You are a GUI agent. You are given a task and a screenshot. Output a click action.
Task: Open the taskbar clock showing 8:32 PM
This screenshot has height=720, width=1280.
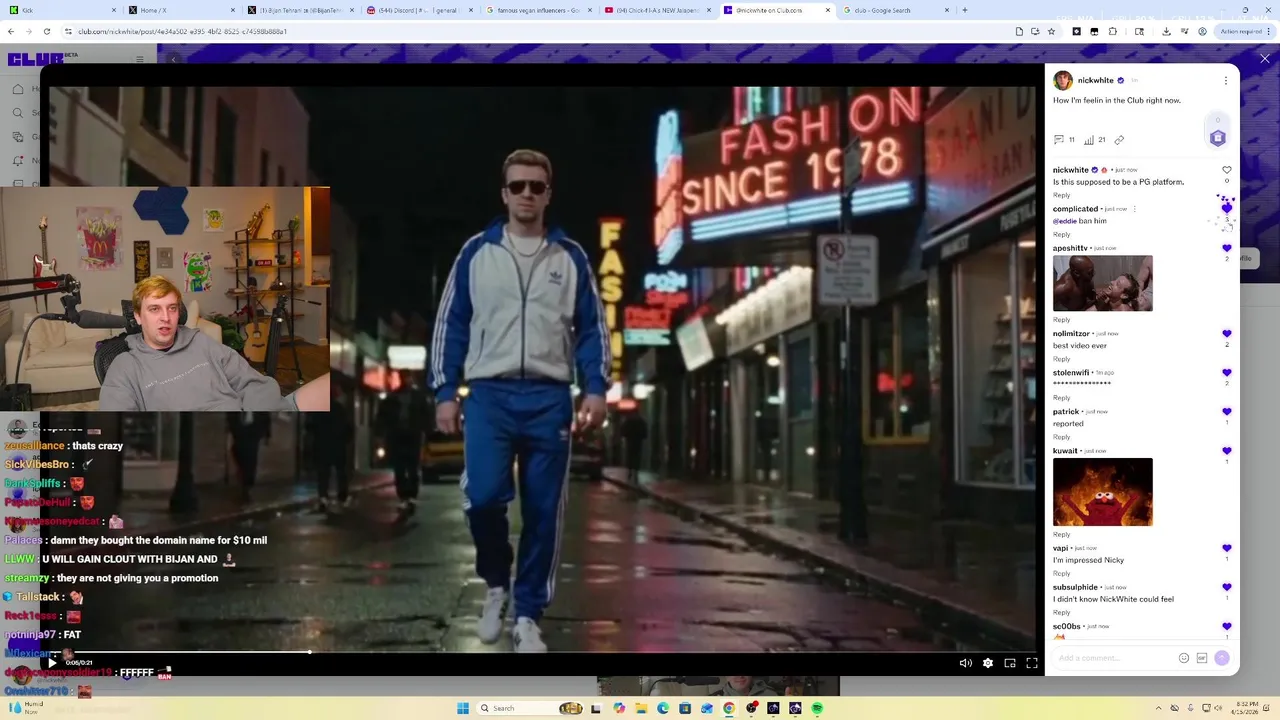coord(1244,708)
